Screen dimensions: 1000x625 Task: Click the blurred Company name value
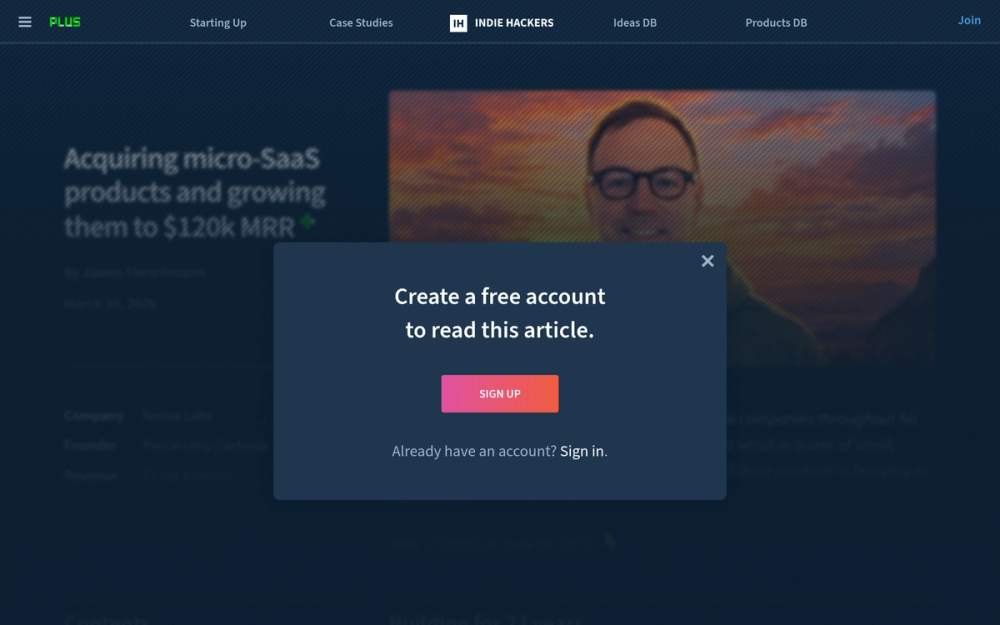(x=177, y=416)
